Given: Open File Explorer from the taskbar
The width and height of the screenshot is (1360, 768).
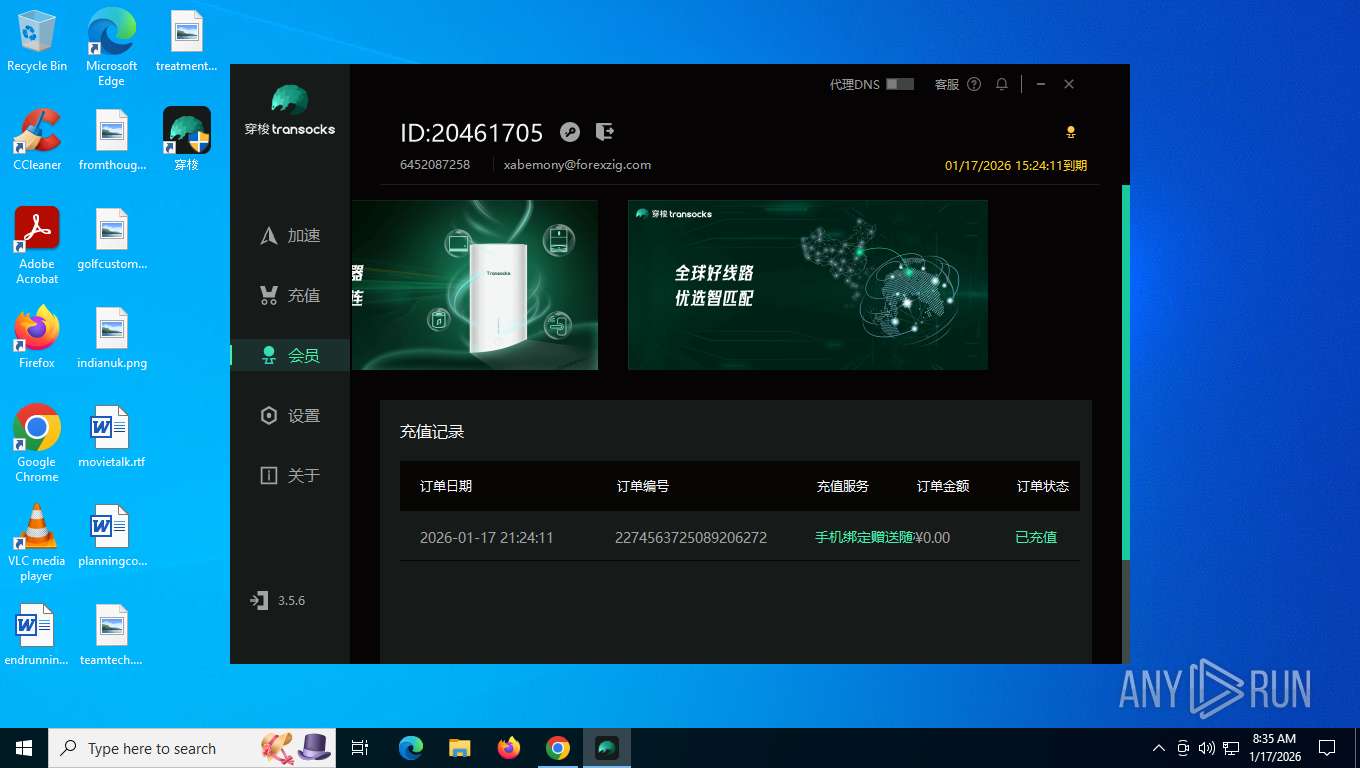Looking at the screenshot, I should pyautogui.click(x=460, y=748).
